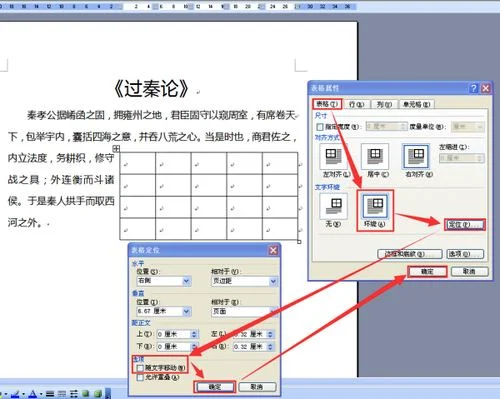The image size is (500, 399).
Task: Click the text line starting 秦孝公据崤函之固
Action: click(161, 115)
